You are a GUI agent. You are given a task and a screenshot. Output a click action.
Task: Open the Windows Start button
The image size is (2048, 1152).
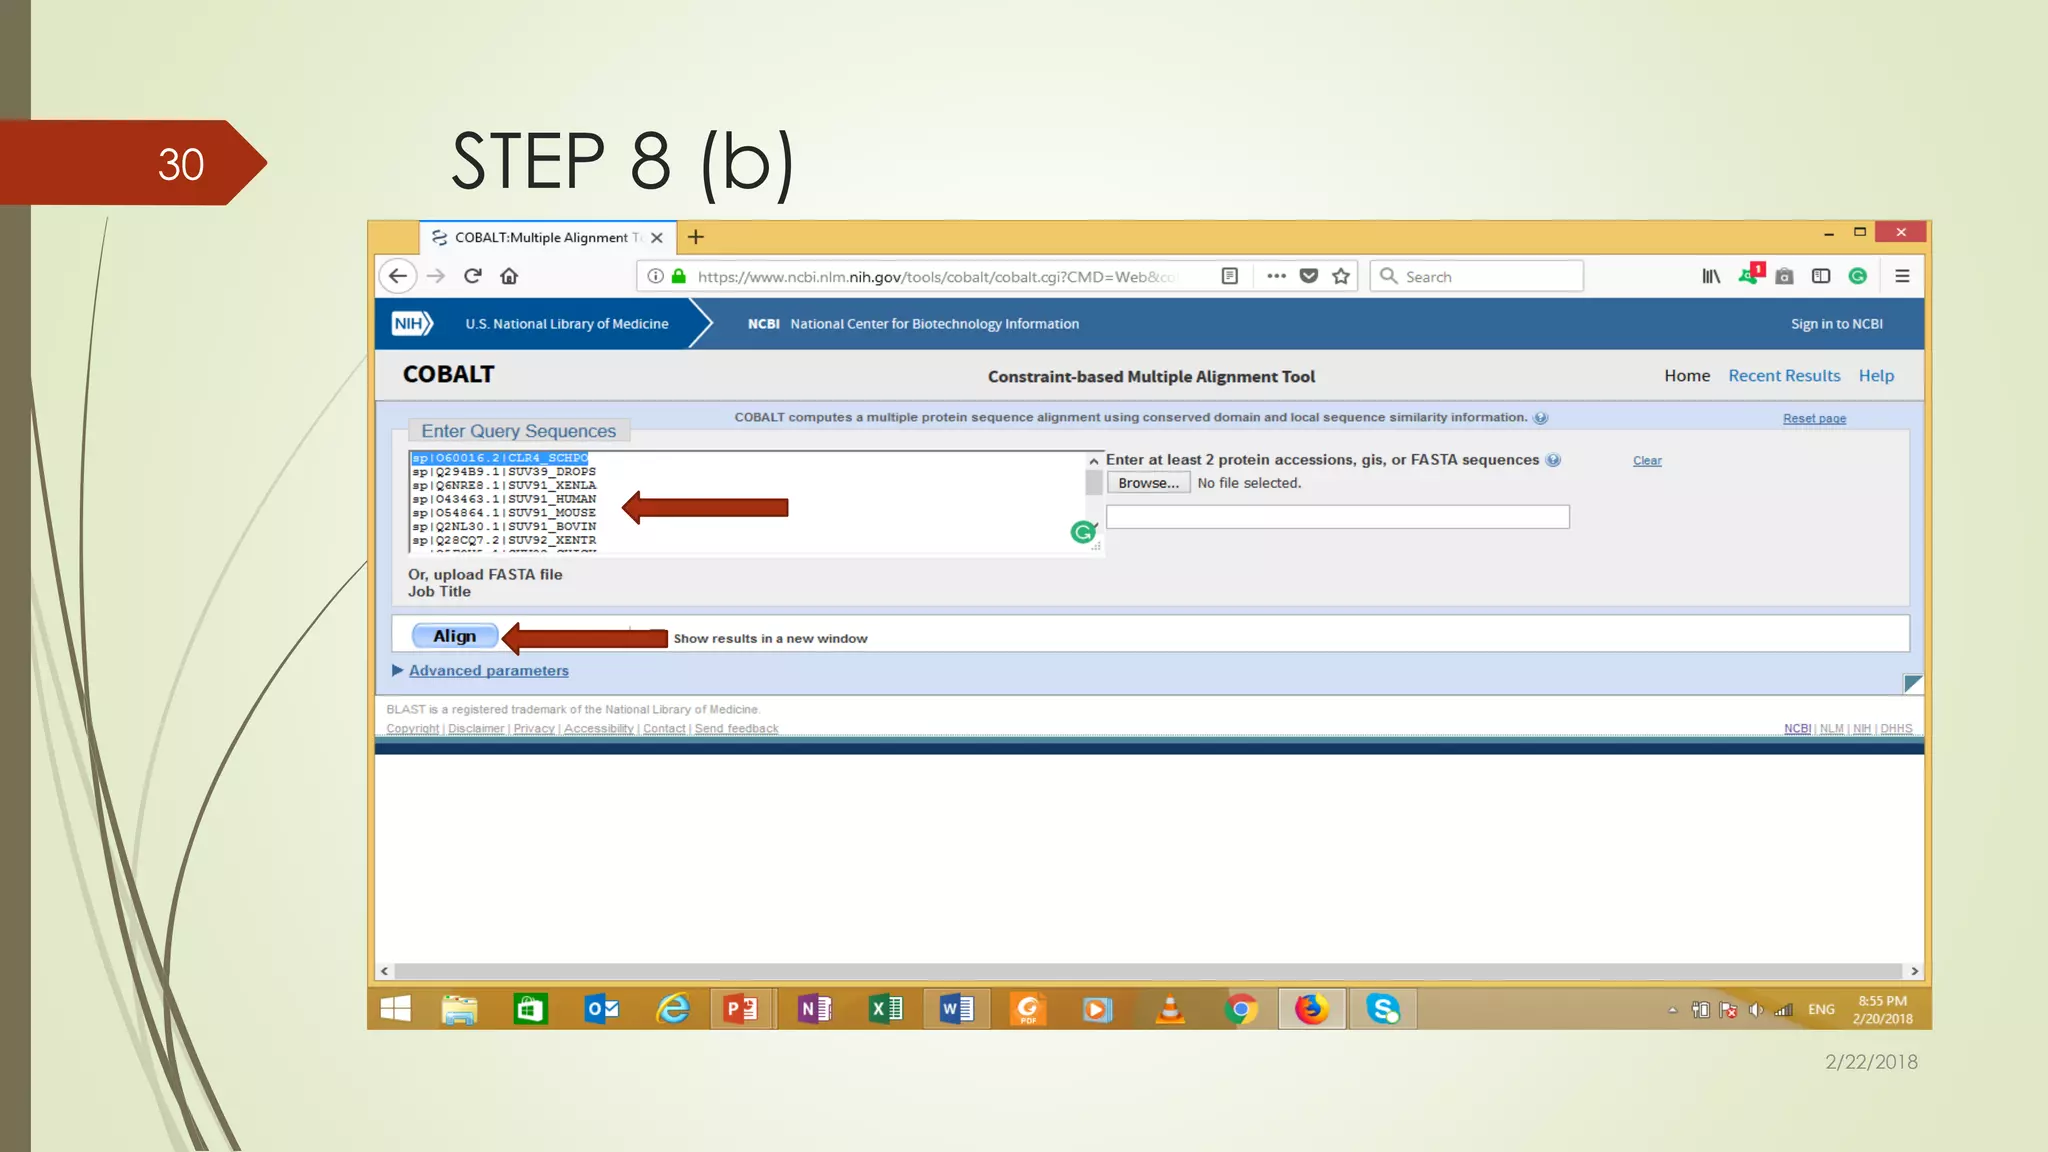tap(396, 1009)
